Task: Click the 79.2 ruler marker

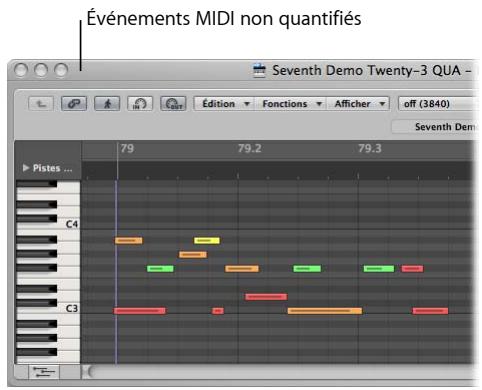Action: [249, 148]
